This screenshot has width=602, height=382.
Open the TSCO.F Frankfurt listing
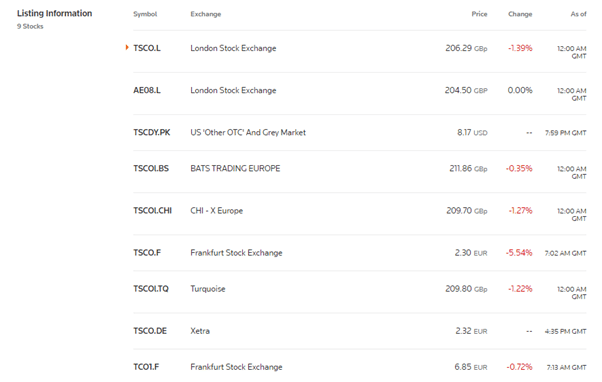pos(147,253)
